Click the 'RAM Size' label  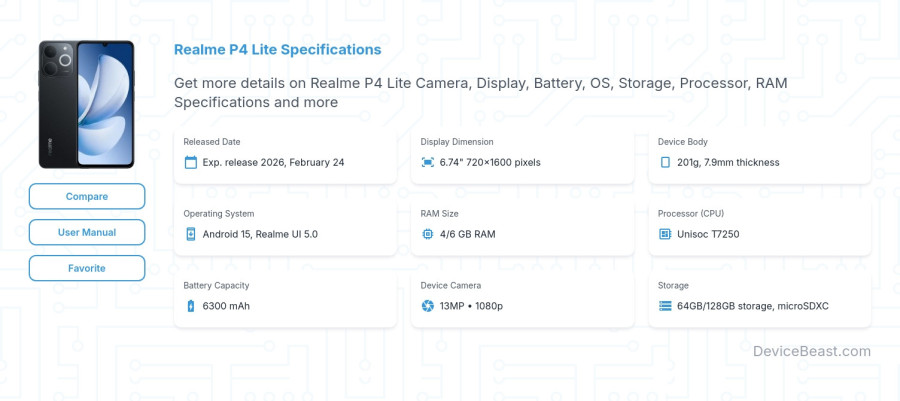(439, 213)
